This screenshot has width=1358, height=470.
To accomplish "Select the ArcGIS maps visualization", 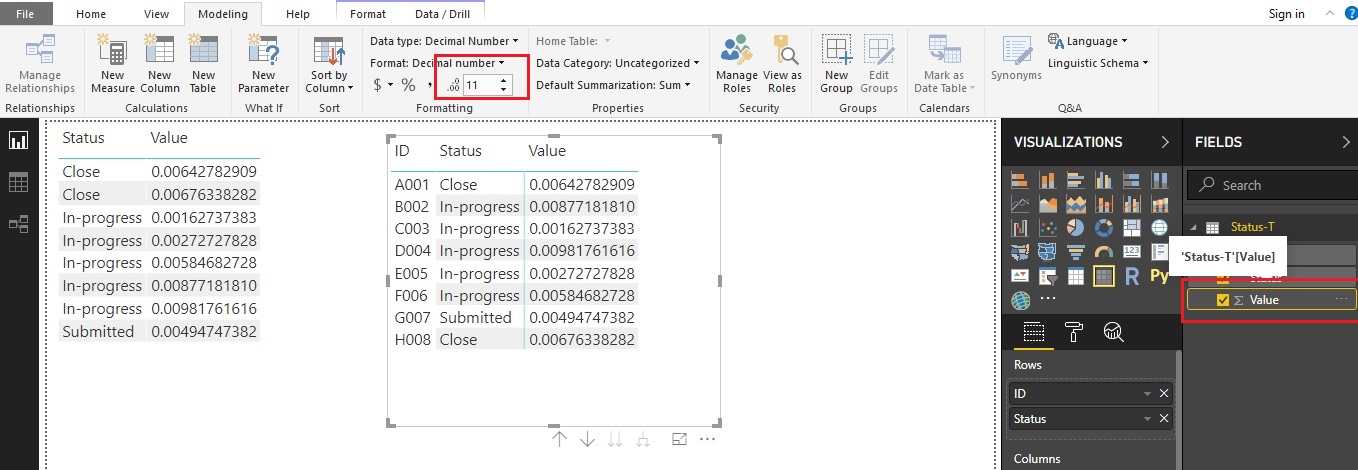I will 1020,299.
